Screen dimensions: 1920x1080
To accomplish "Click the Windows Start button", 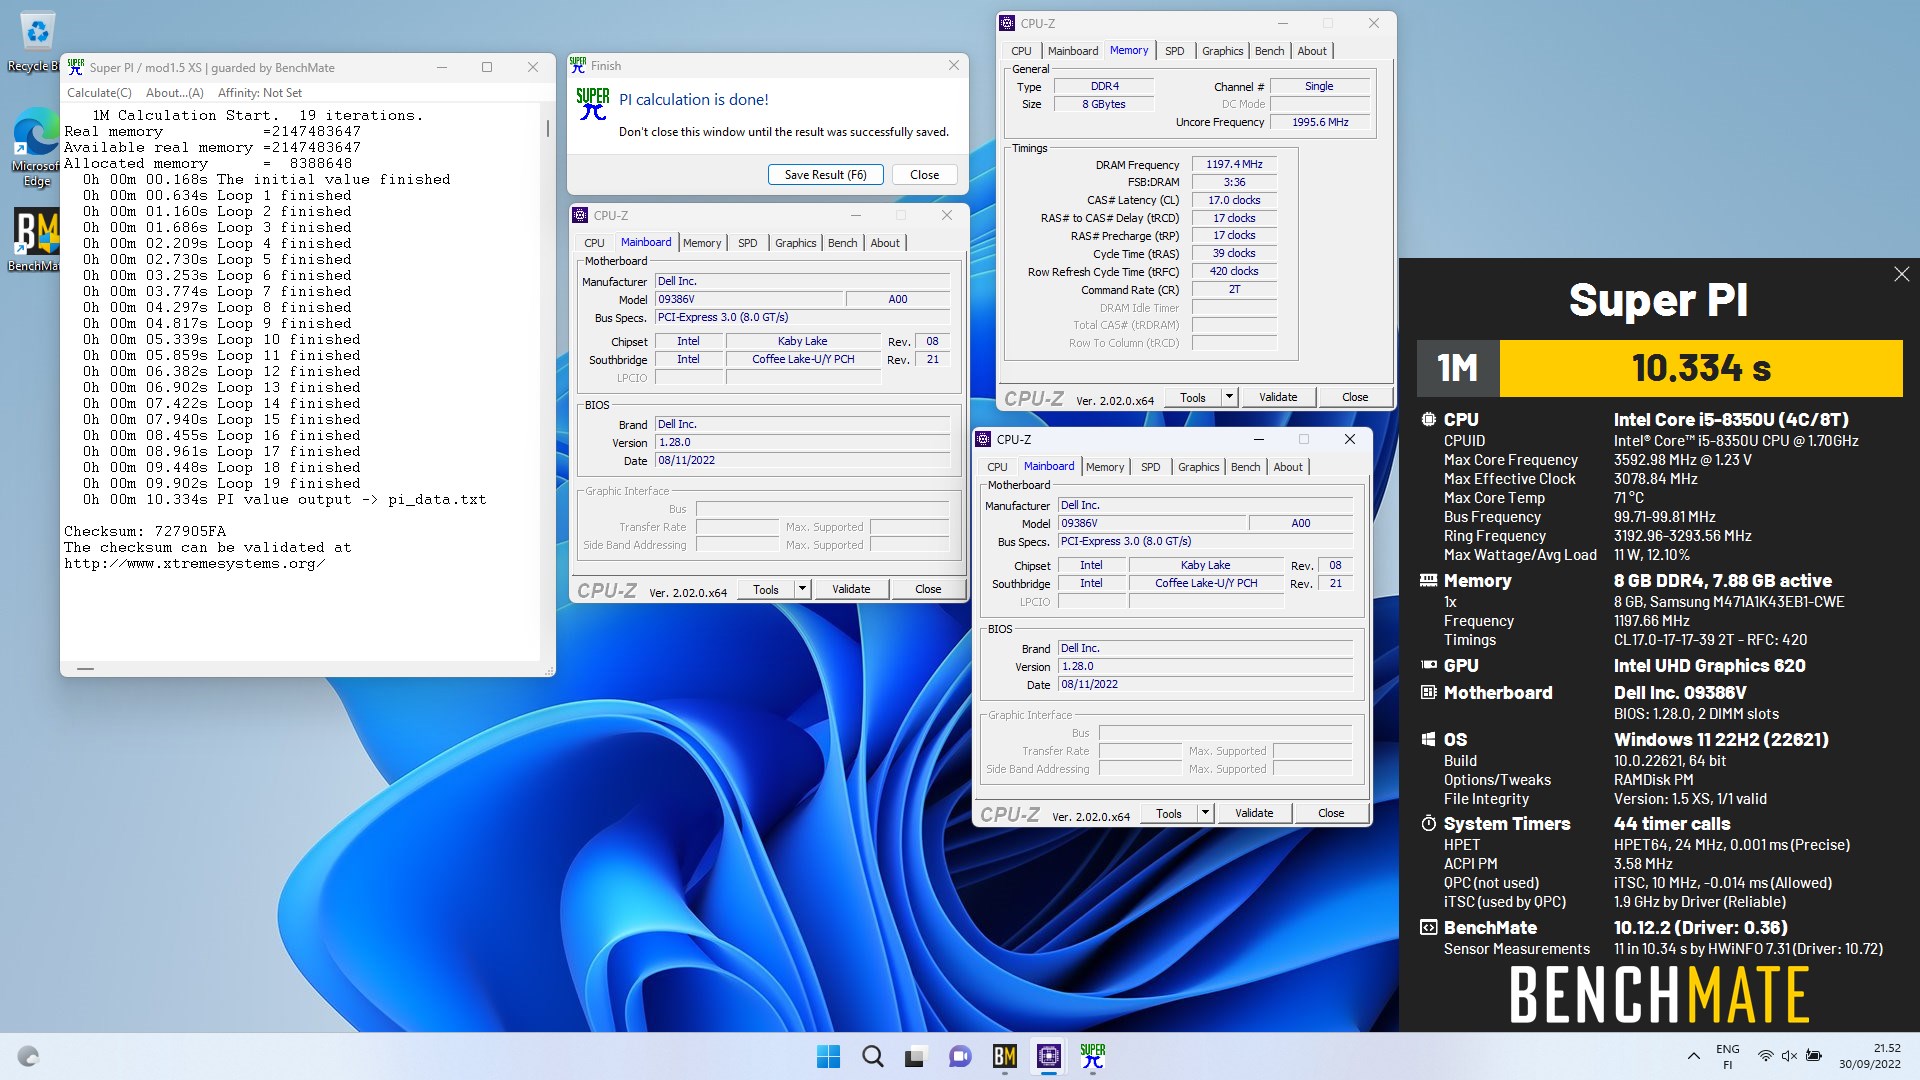I will (829, 1056).
